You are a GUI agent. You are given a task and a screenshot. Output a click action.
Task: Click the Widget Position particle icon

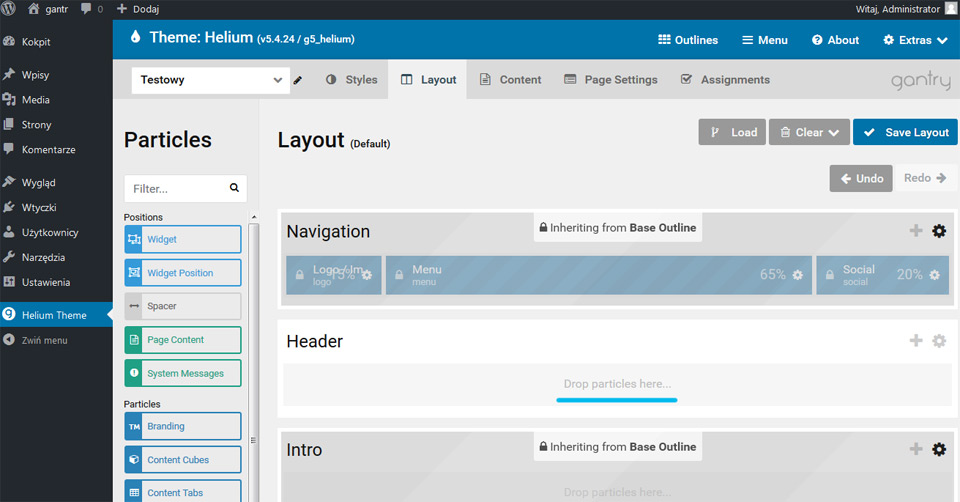coord(134,273)
